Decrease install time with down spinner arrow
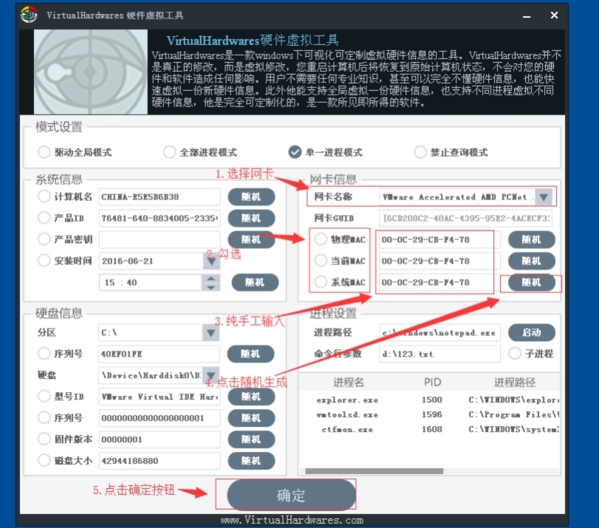 click(211, 287)
